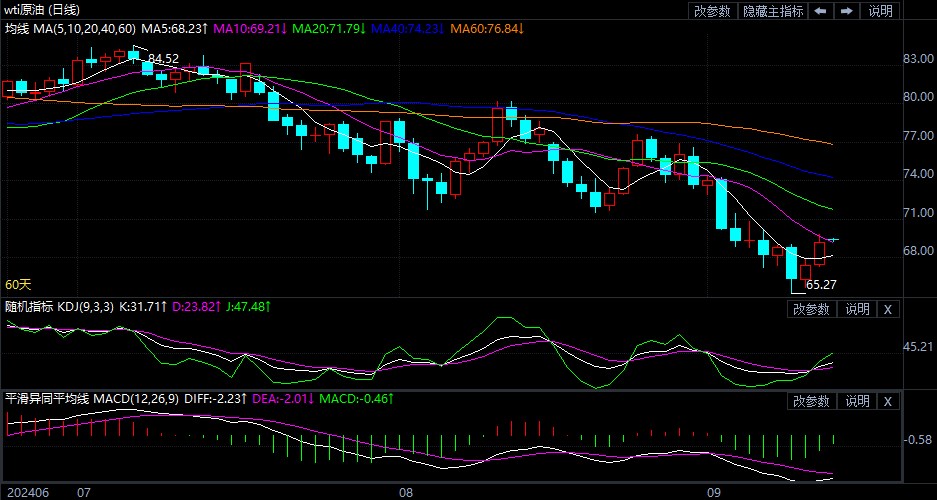Select the wti原油 (日线) chart title

click(x=43, y=10)
